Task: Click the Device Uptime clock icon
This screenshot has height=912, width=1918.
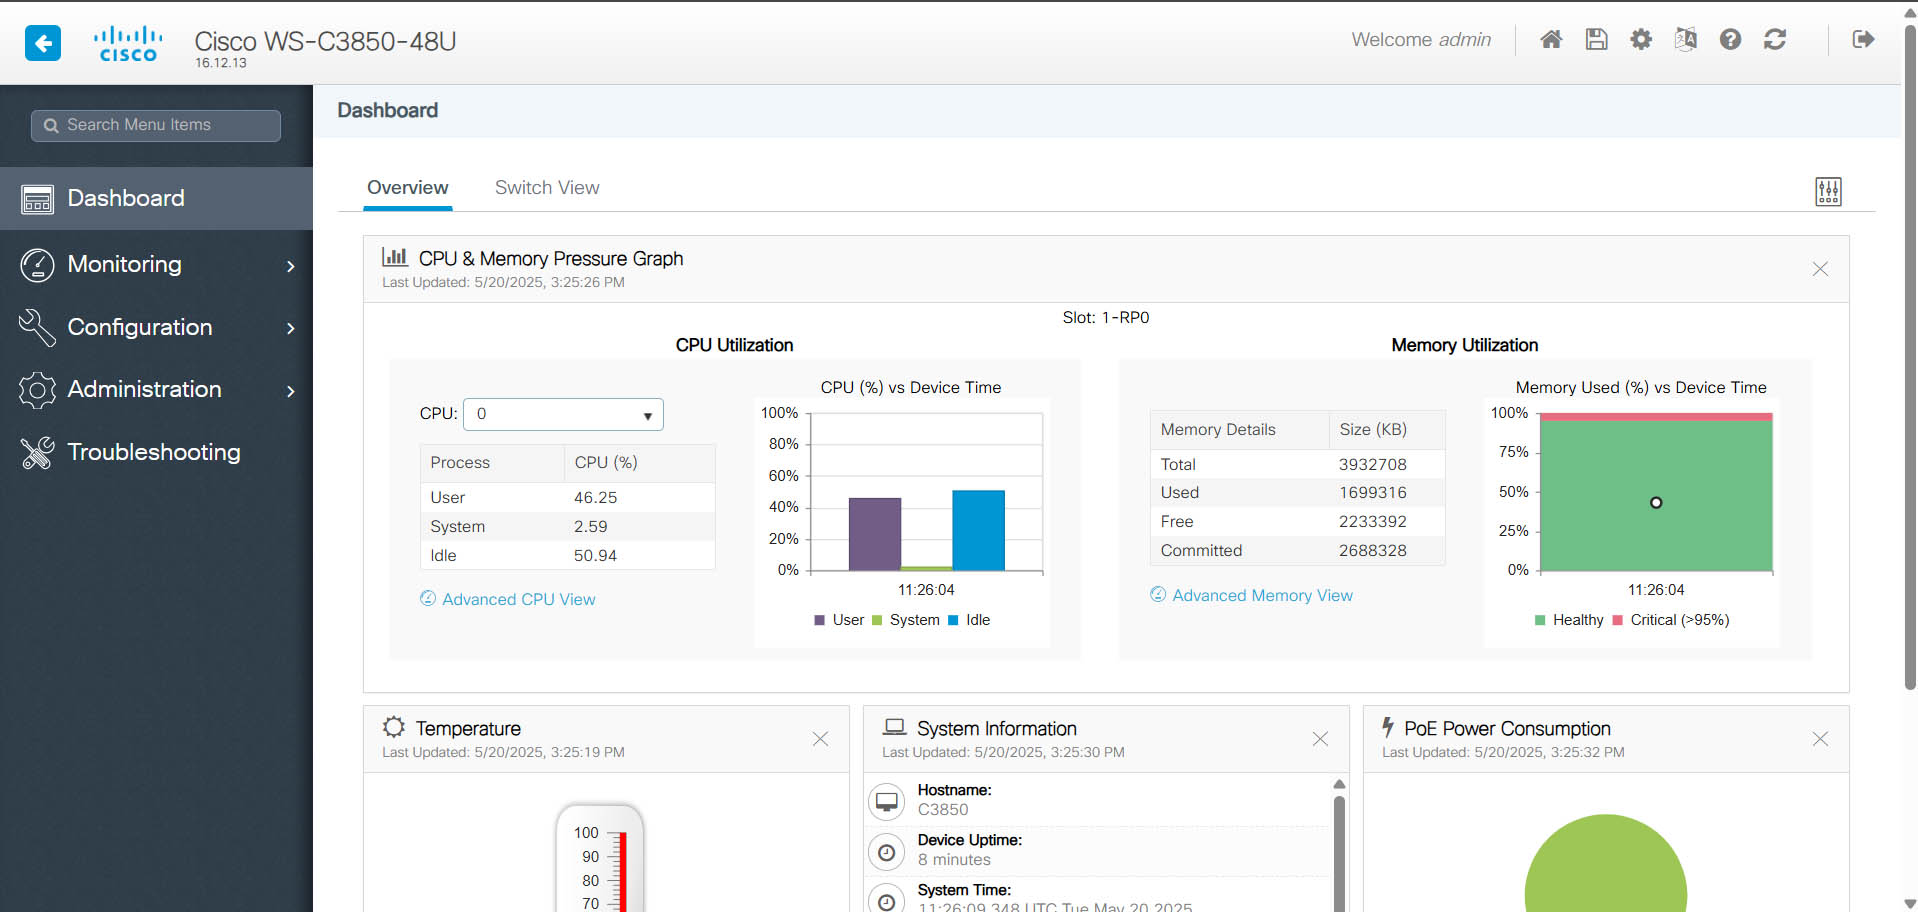Action: tap(886, 852)
